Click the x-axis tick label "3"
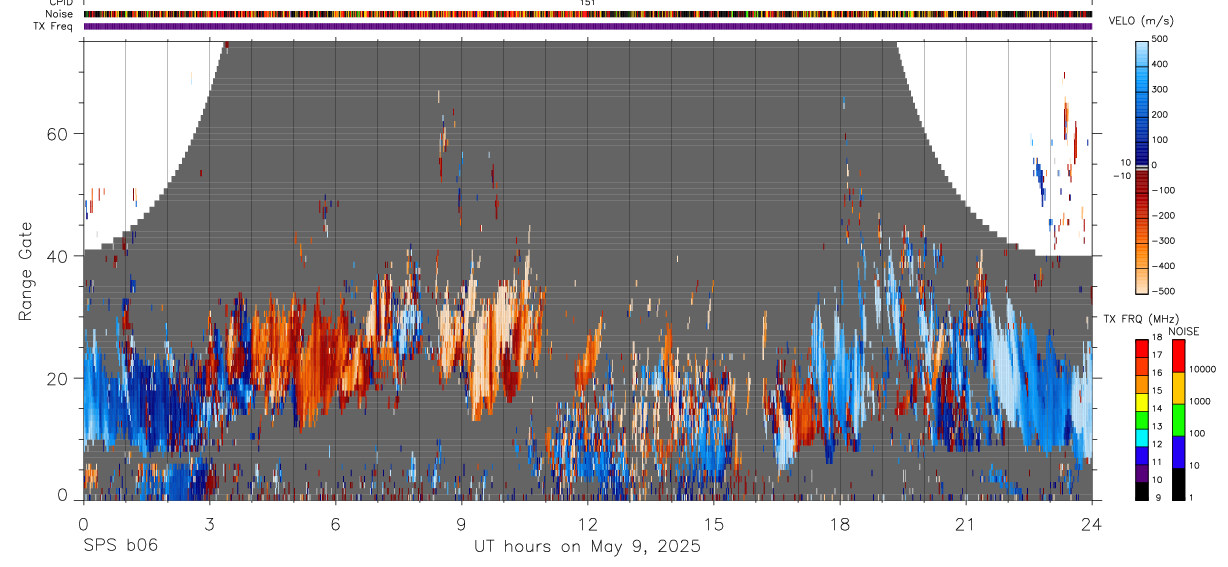Screen dimensions: 1228x567 (209, 524)
